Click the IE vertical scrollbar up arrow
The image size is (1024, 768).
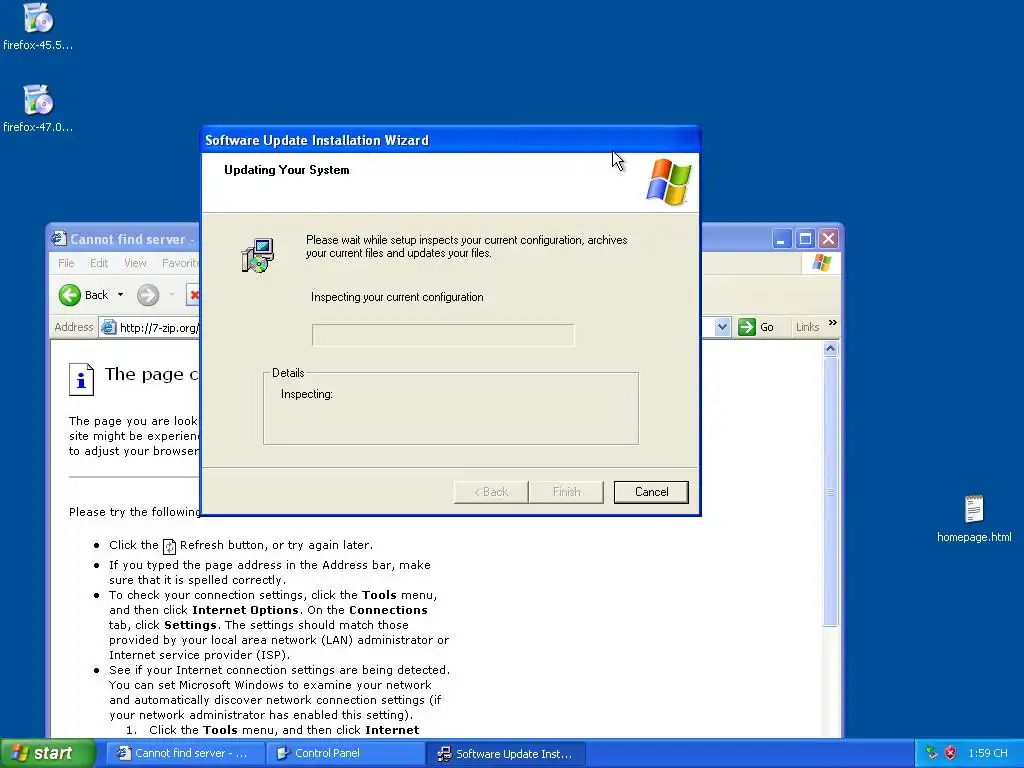(x=830, y=349)
